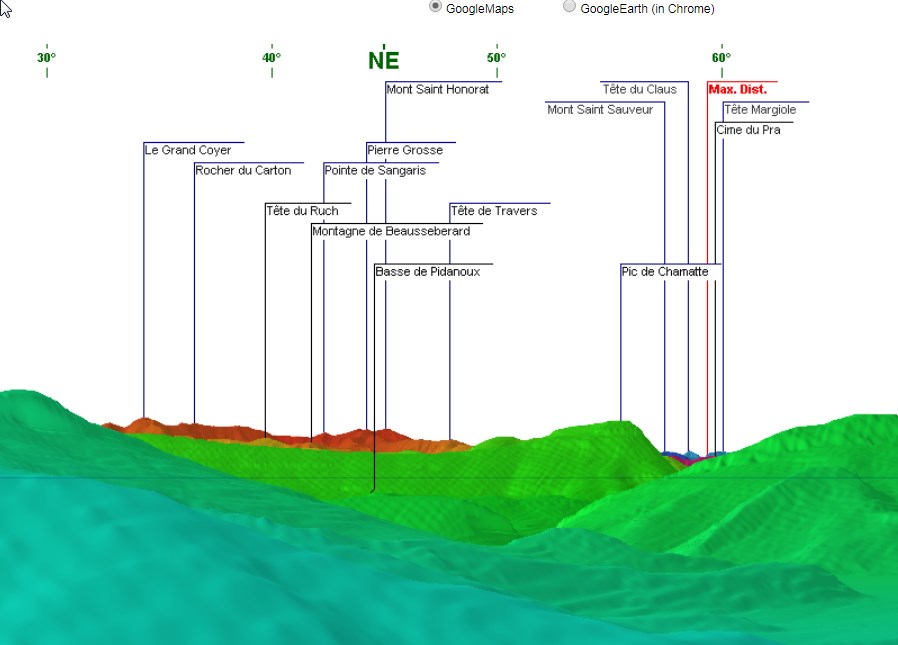898x645 pixels.
Task: Click the Mont Saint Honorat peak label
Action: (438, 89)
